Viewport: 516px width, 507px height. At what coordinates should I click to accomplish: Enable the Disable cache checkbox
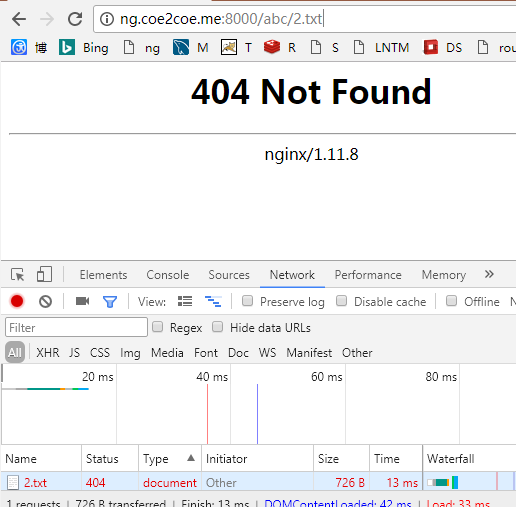pyautogui.click(x=341, y=301)
